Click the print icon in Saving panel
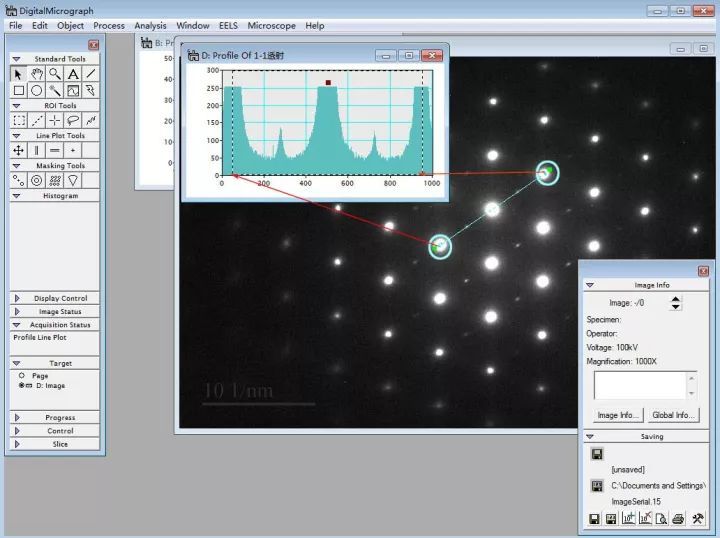 click(x=678, y=519)
